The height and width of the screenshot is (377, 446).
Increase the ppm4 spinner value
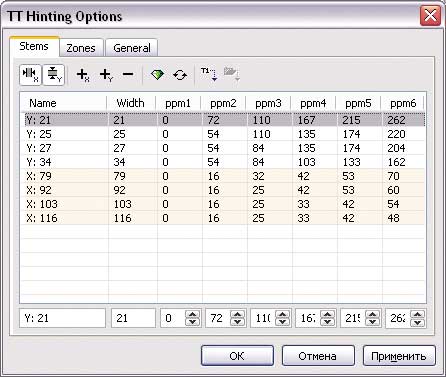coord(327,314)
